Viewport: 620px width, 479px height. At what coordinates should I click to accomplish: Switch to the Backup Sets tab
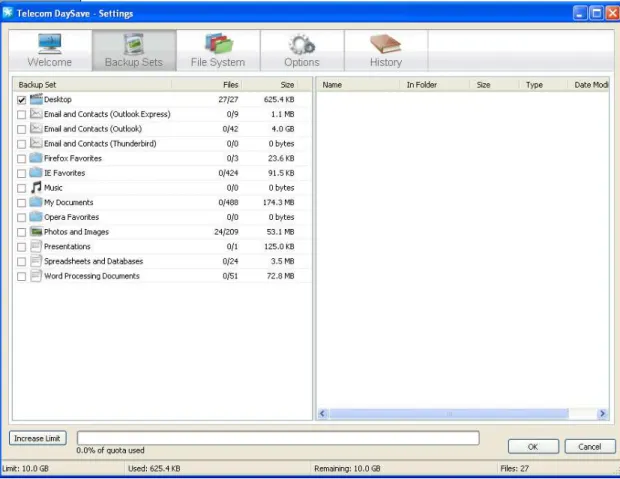pos(134,51)
